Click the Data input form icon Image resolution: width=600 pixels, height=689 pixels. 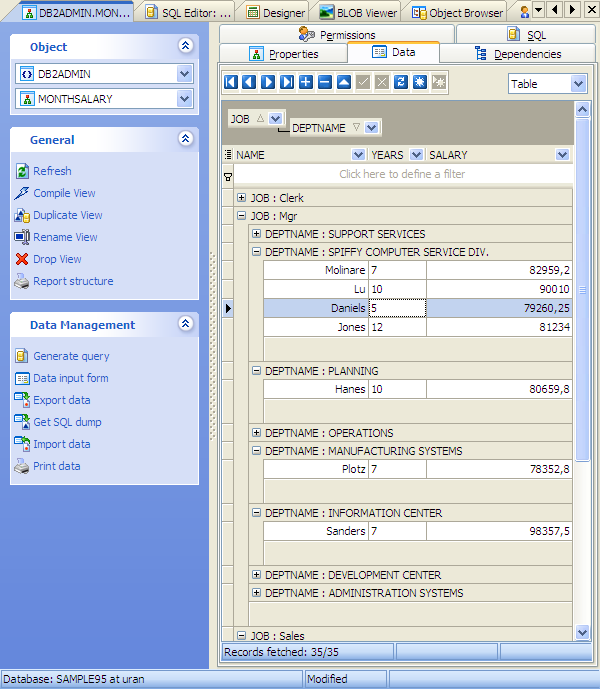pos(22,378)
